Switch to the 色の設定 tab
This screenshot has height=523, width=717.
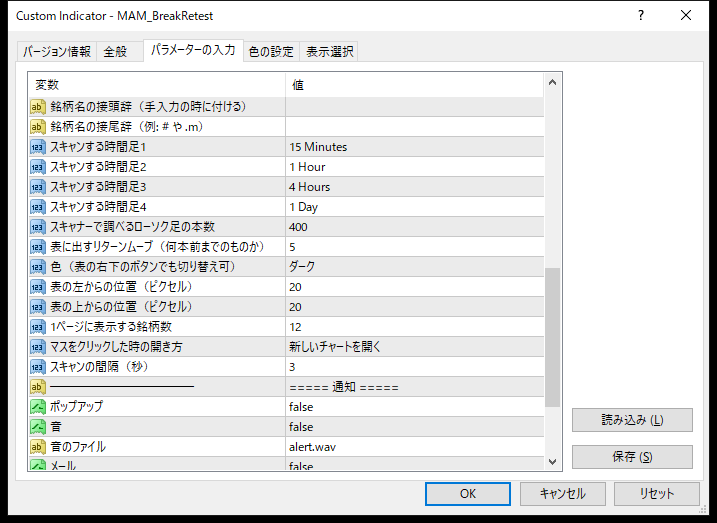(271, 52)
